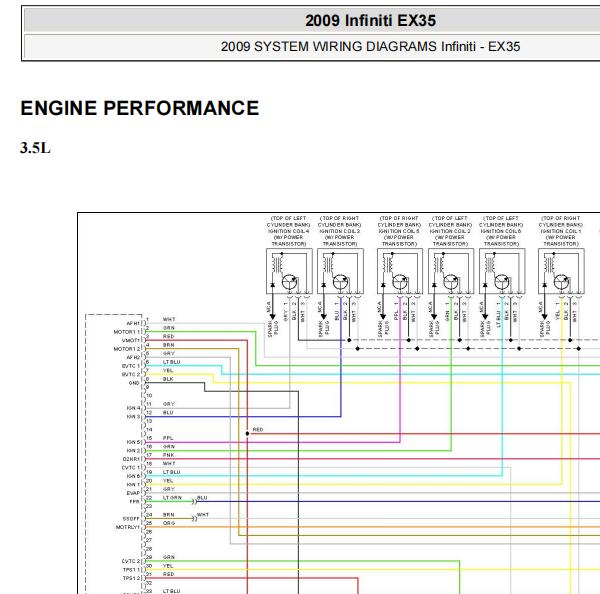Click the "GRN" wire label at pin 2
Screen dimensions: 600x594
[168, 328]
